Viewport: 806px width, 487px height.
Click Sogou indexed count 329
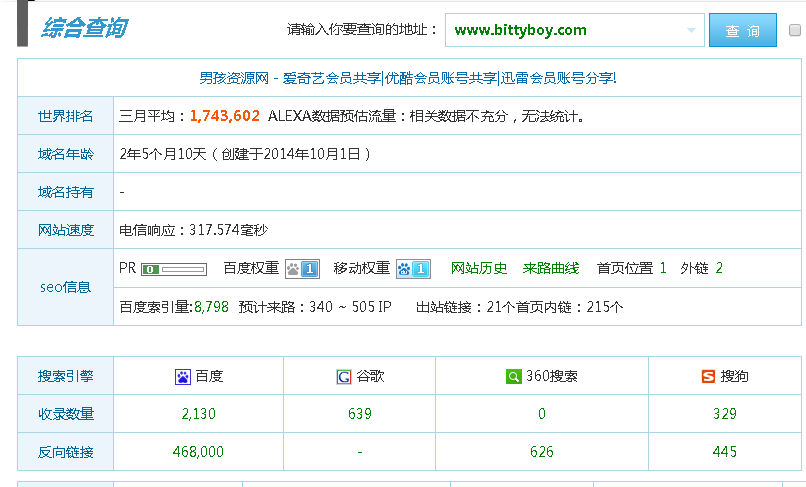click(x=725, y=414)
